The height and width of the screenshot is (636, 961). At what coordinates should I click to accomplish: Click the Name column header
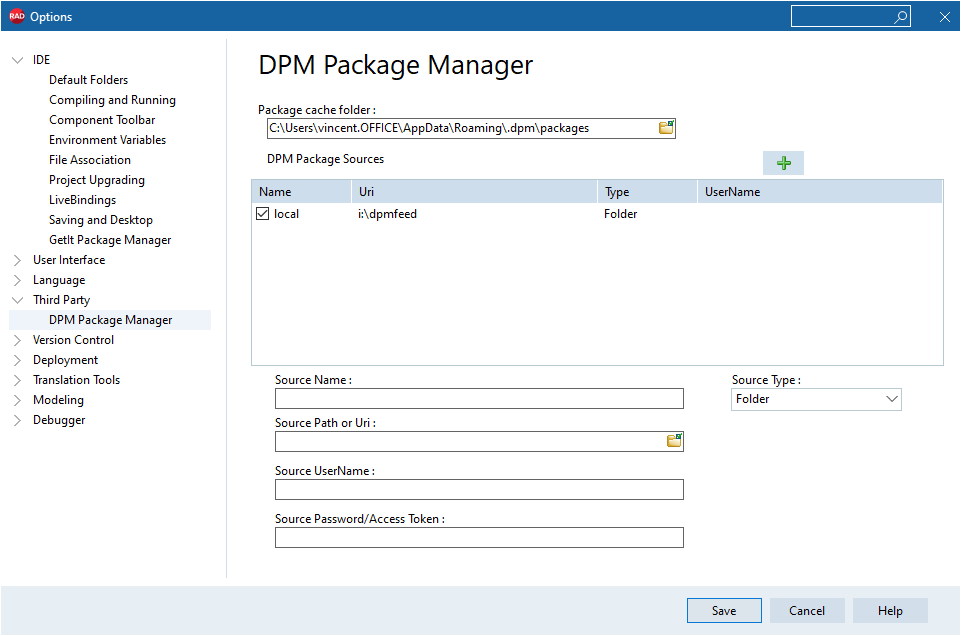click(301, 192)
